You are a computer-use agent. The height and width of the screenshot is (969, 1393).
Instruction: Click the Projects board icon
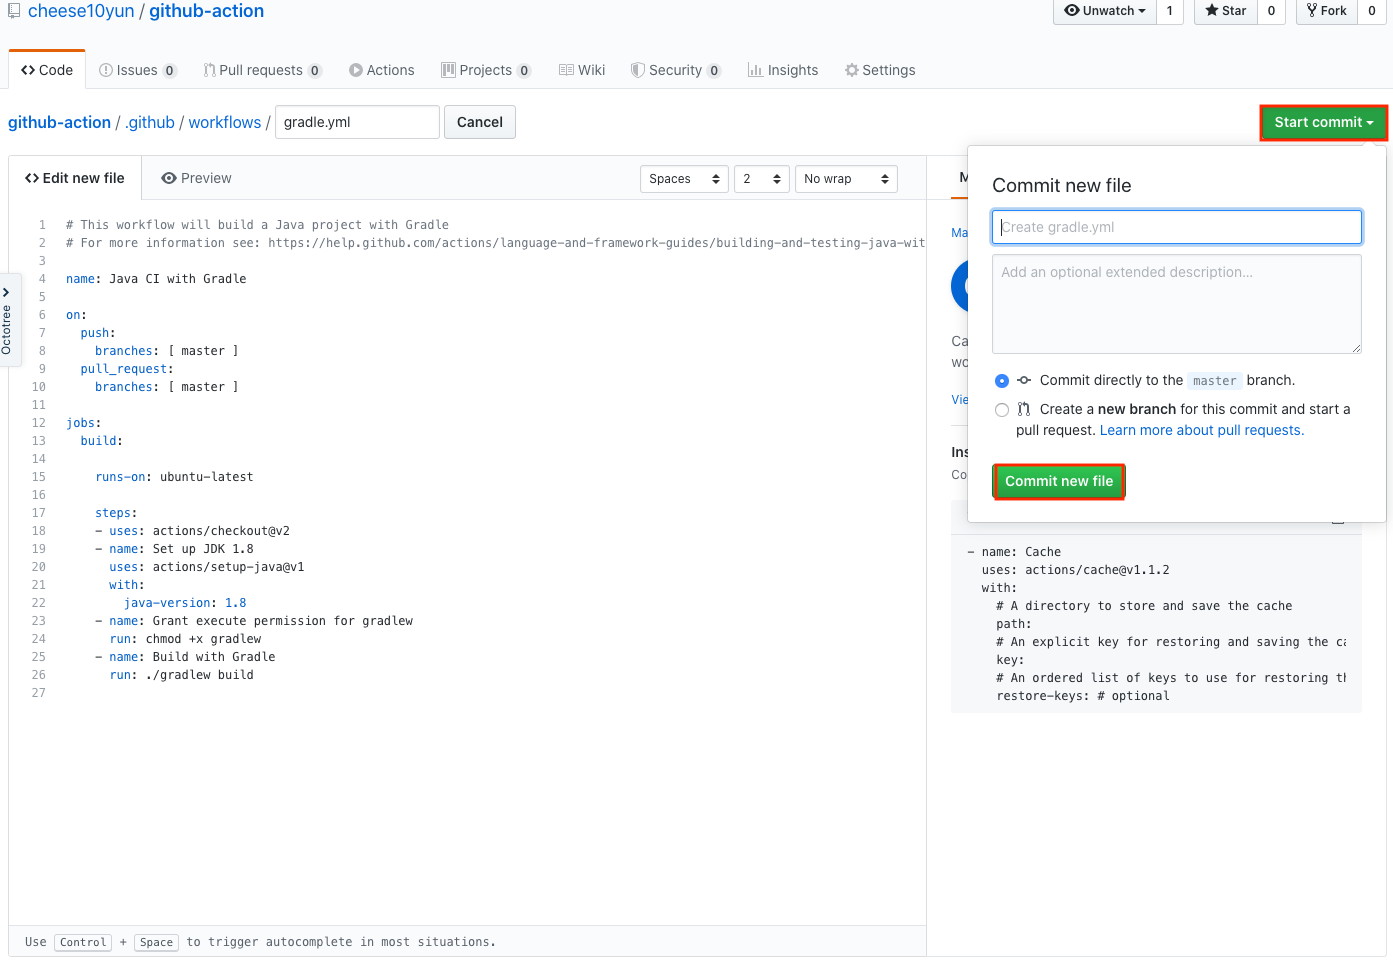coord(449,70)
